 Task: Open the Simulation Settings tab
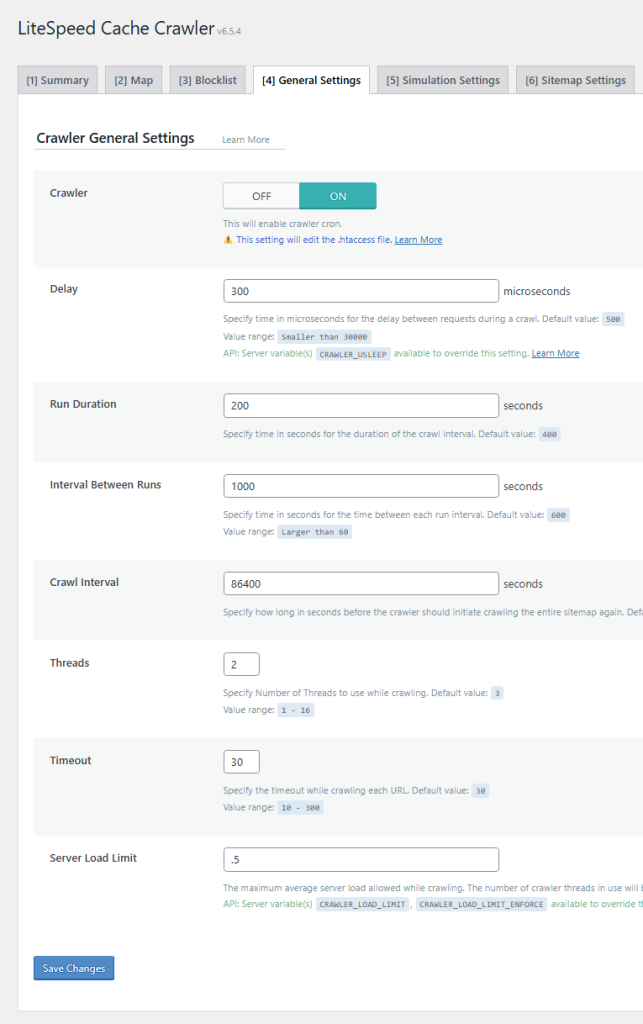click(442, 79)
